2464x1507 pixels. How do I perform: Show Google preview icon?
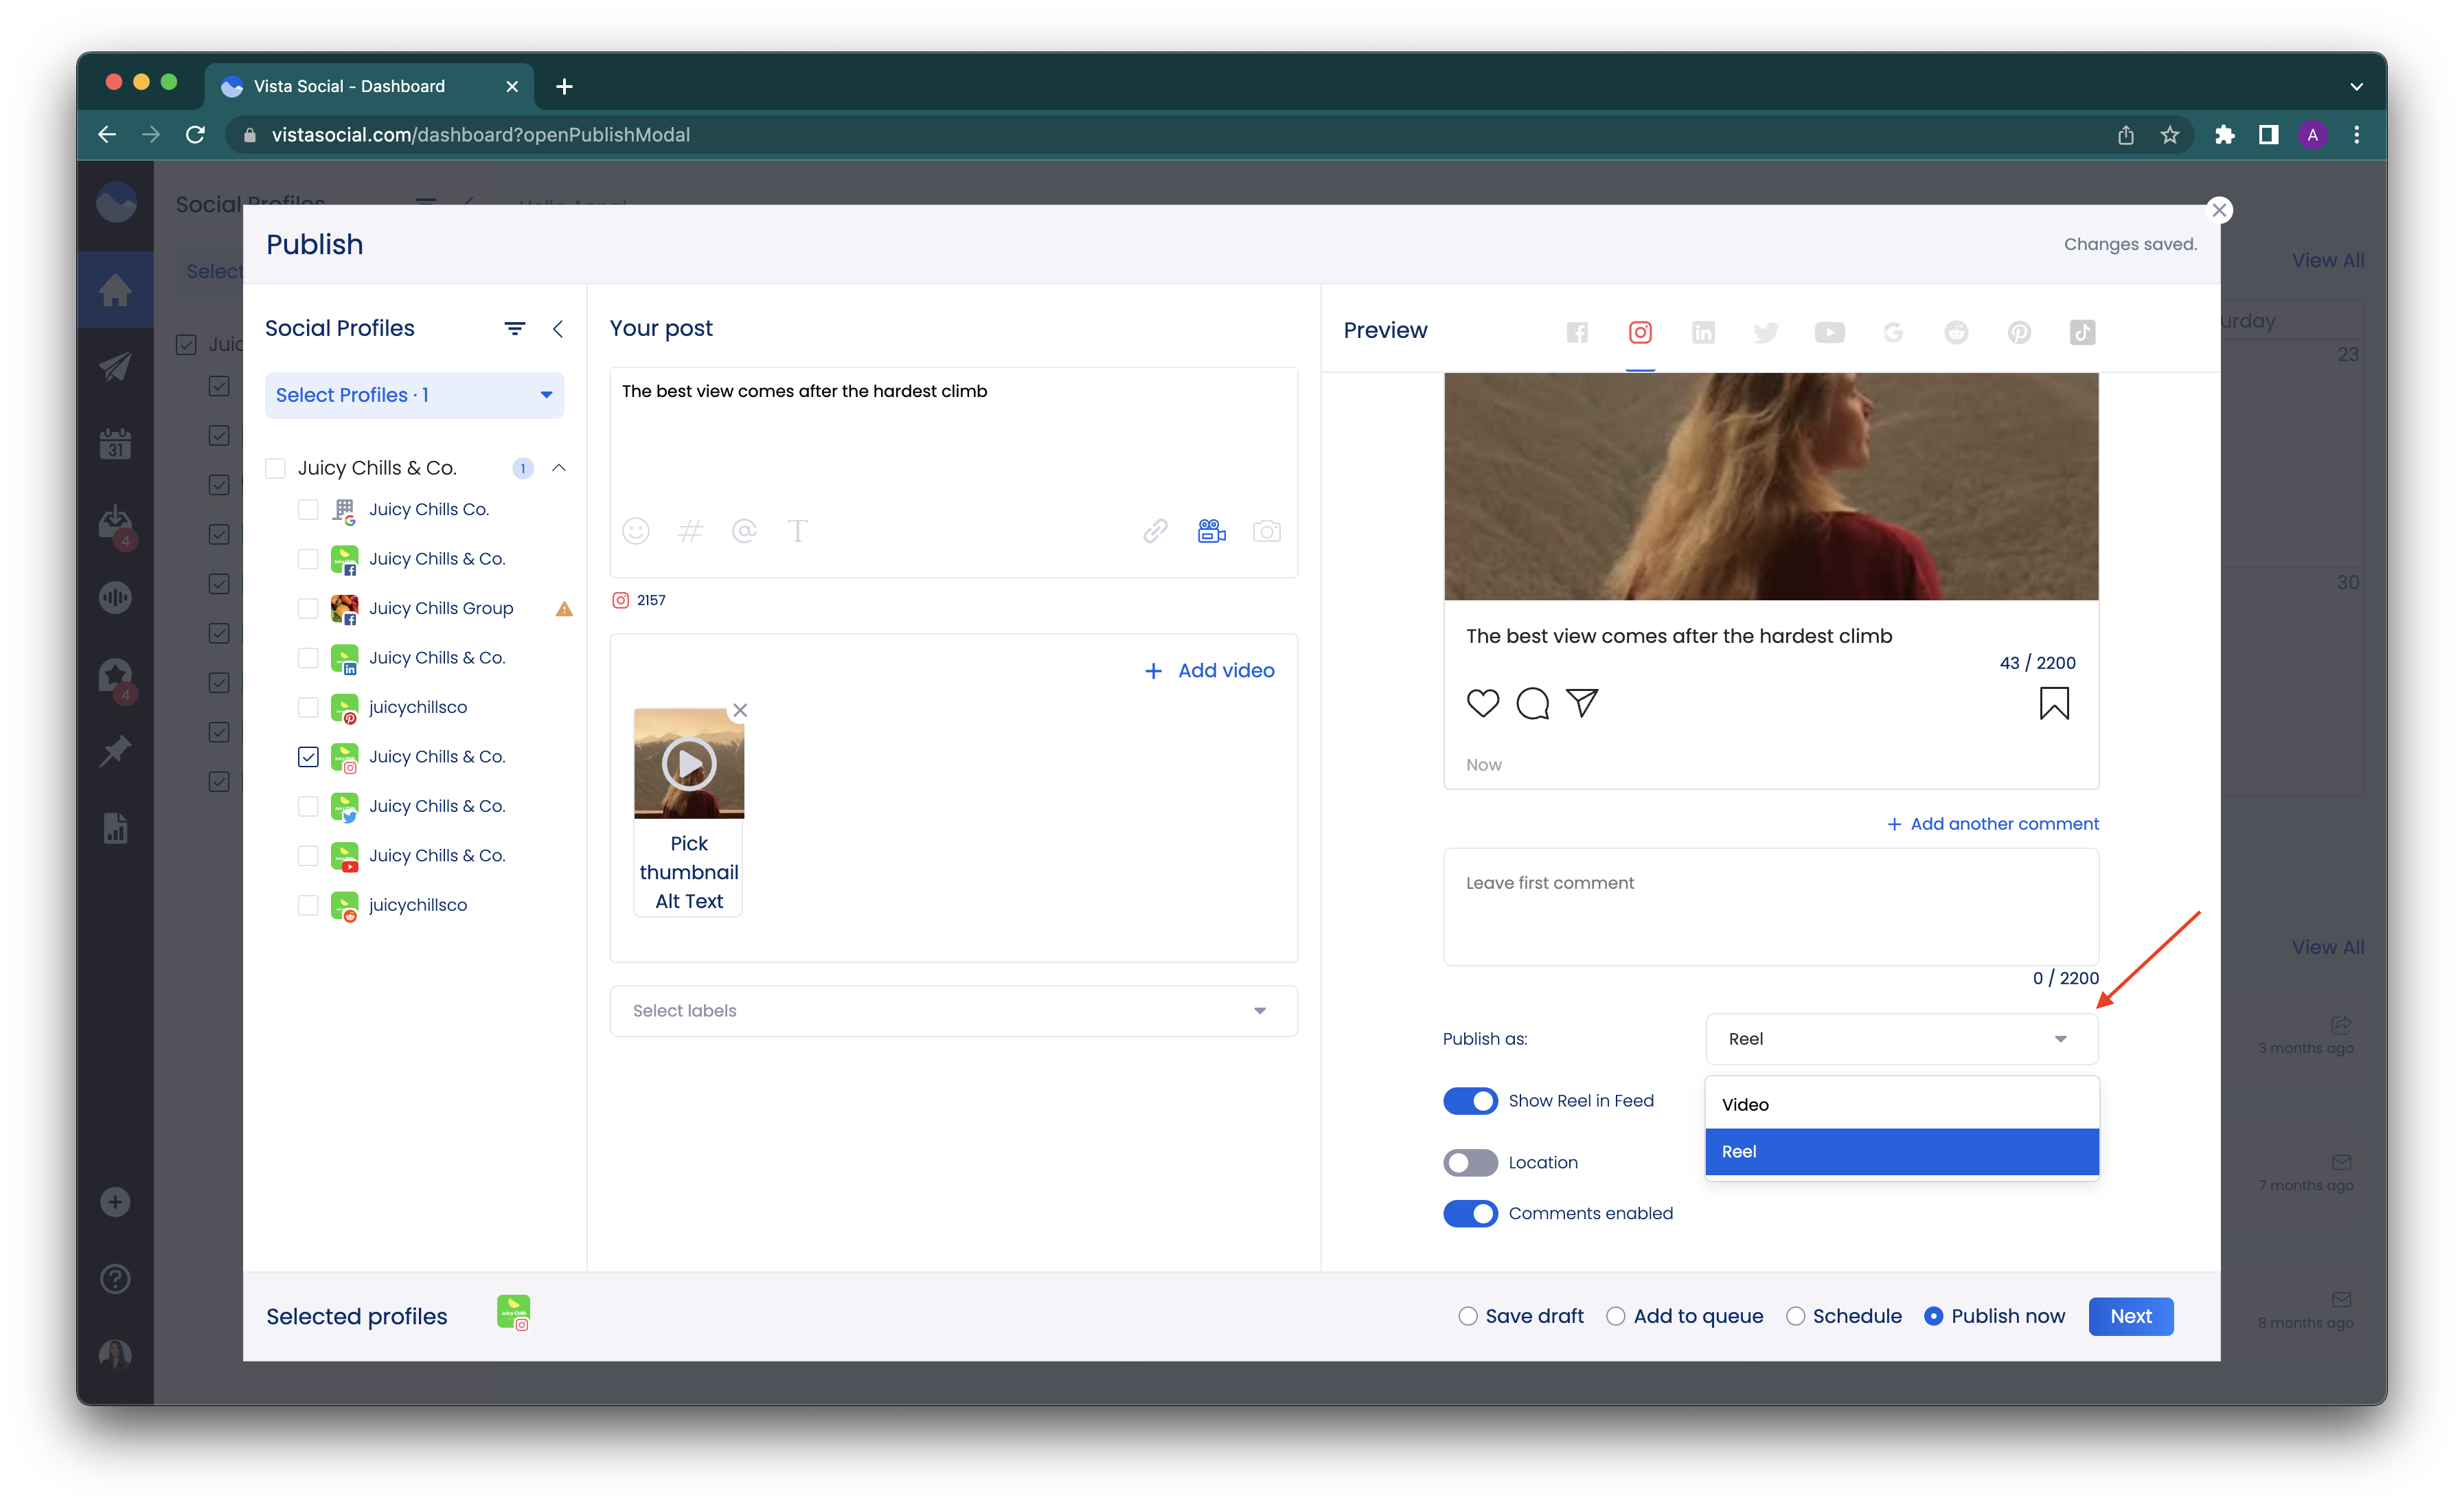[x=1892, y=333]
